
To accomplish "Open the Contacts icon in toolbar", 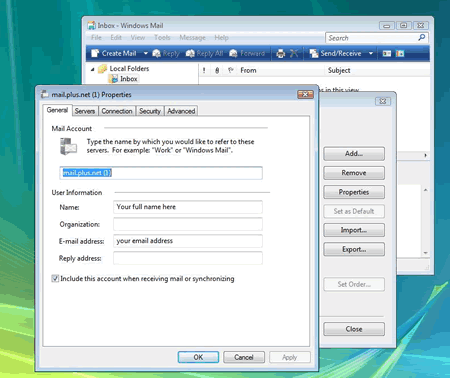I will (x=387, y=53).
